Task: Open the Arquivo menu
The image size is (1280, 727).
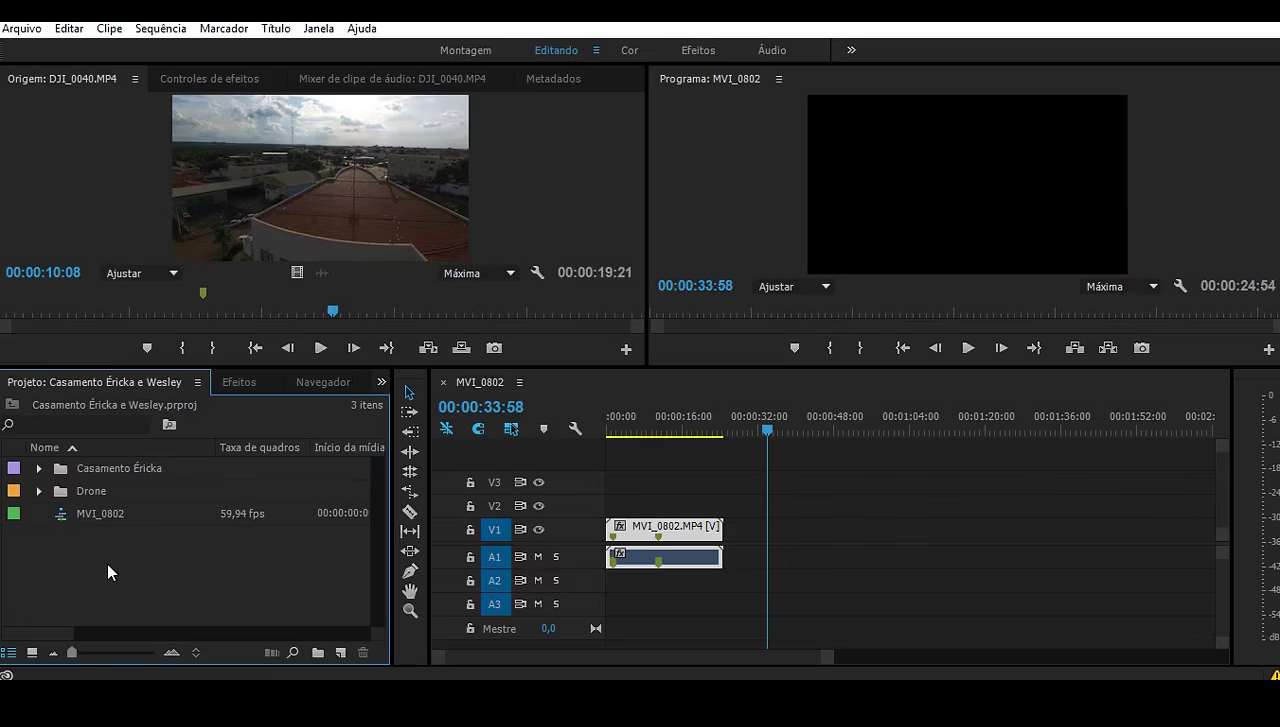Action: [x=21, y=29]
